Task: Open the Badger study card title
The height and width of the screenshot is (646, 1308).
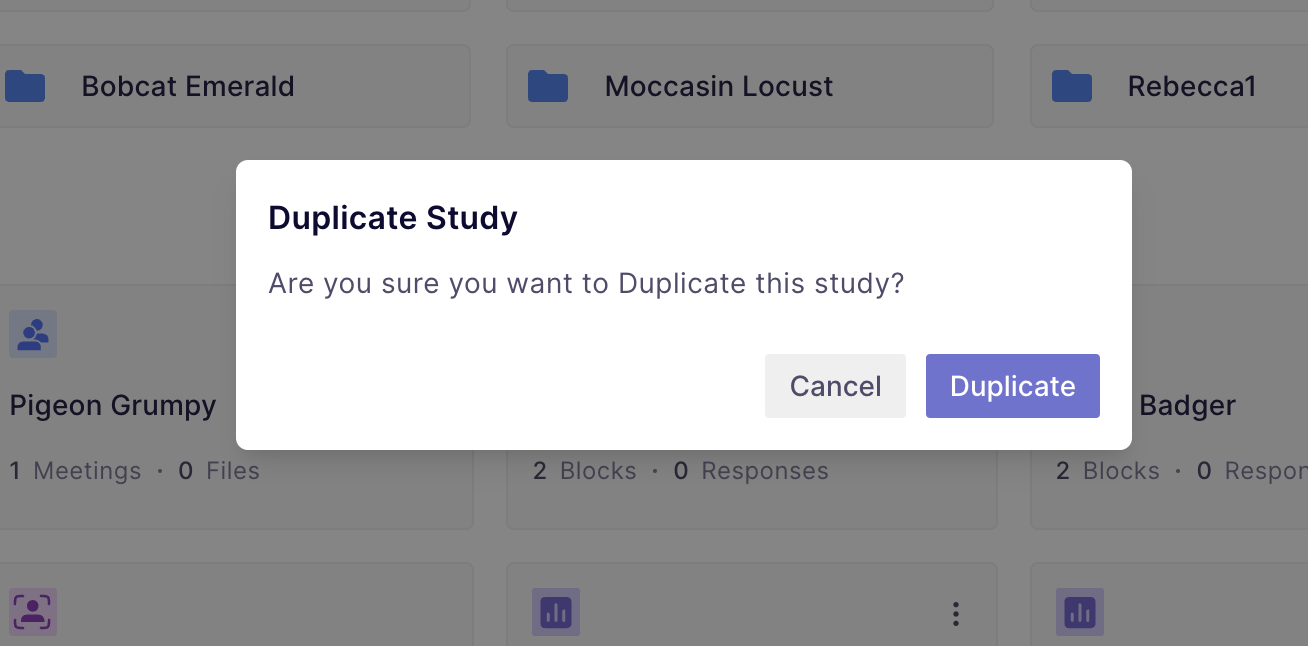Action: pyautogui.click(x=1187, y=405)
